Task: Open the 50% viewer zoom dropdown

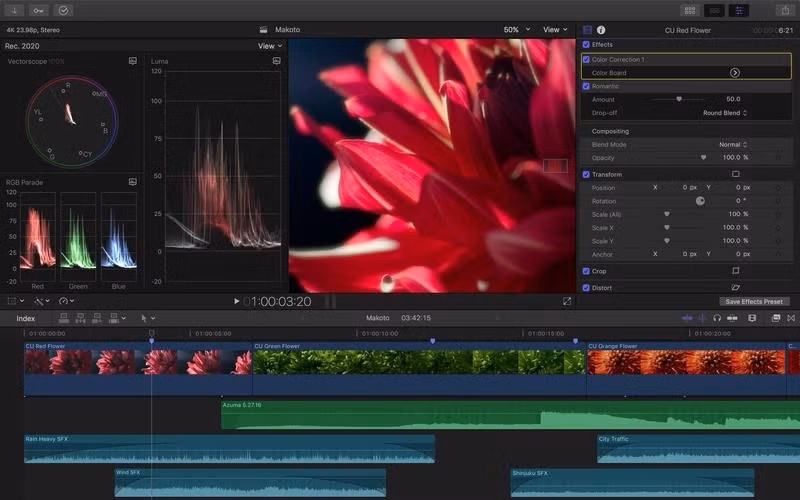Action: pos(517,30)
